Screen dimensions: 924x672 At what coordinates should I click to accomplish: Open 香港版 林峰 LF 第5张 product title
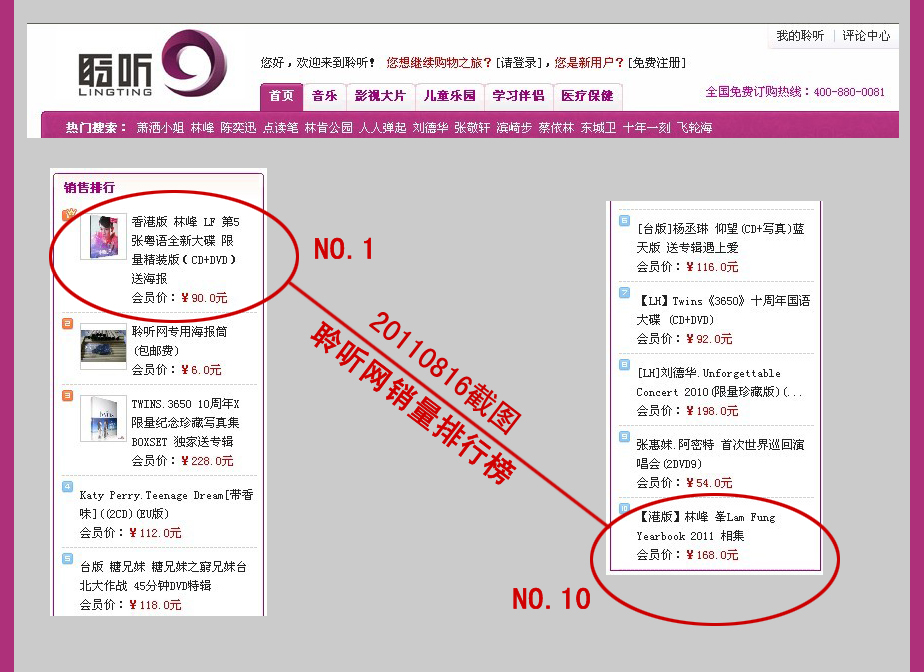point(186,250)
